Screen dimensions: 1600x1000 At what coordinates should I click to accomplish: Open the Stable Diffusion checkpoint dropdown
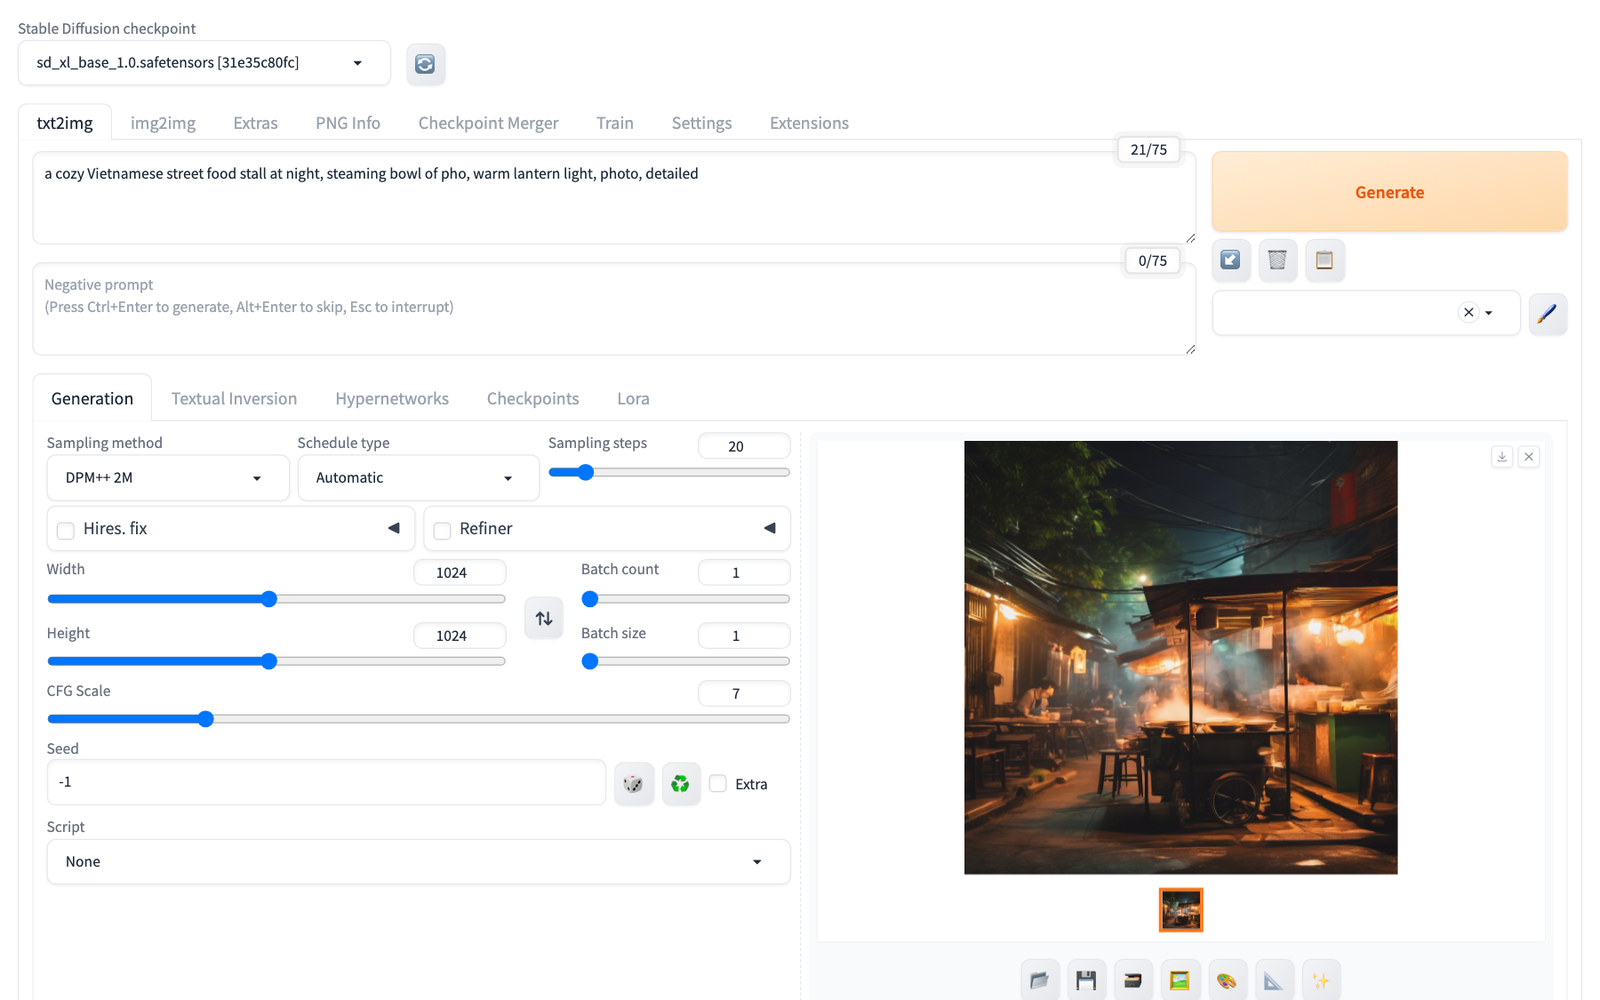(x=204, y=63)
